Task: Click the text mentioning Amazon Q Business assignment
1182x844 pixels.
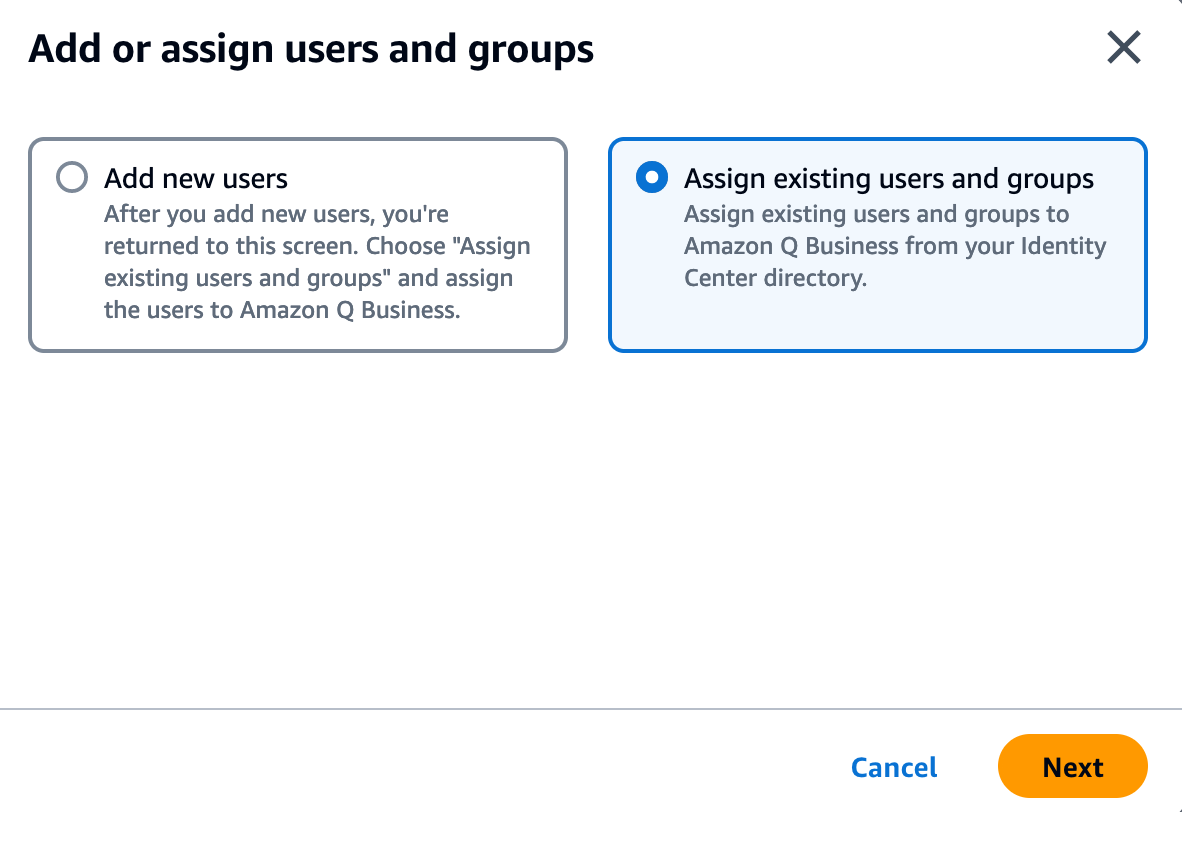Action: click(x=894, y=246)
